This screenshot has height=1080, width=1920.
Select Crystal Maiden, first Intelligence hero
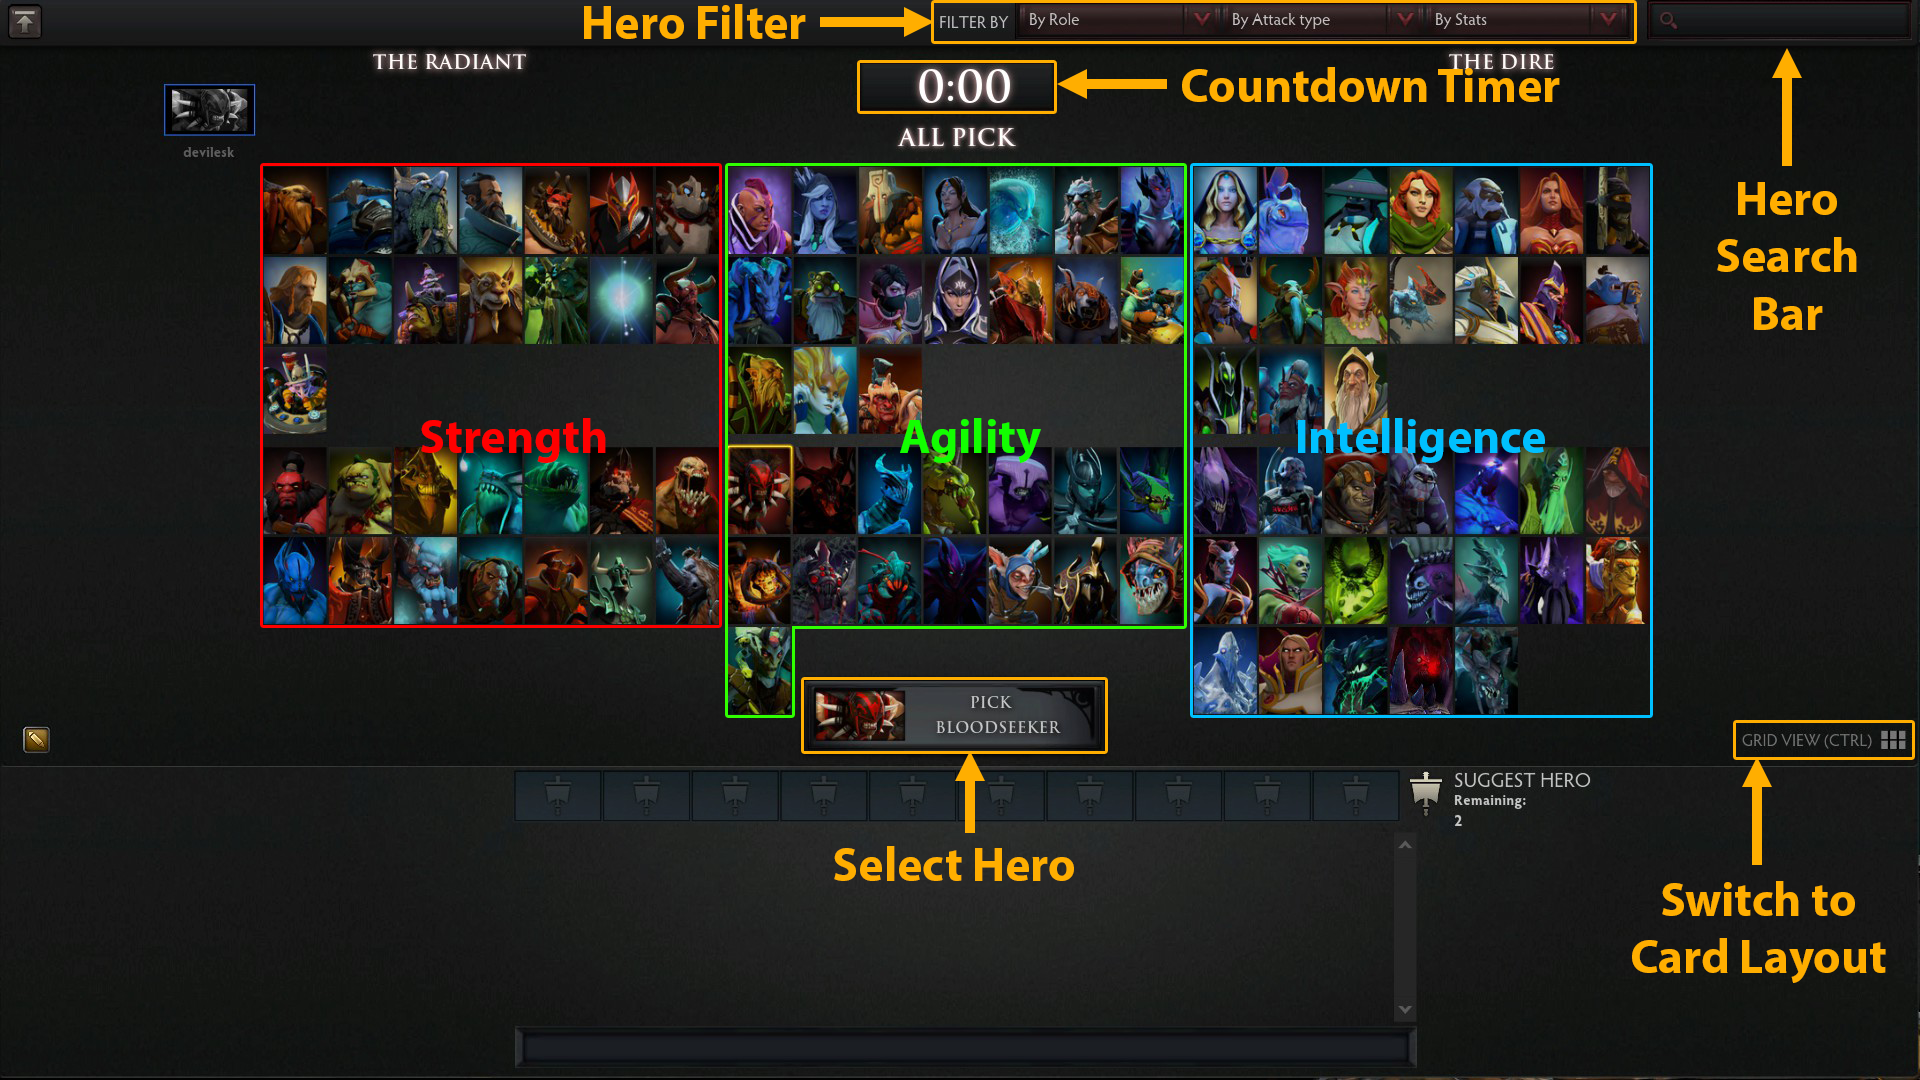1225,211
